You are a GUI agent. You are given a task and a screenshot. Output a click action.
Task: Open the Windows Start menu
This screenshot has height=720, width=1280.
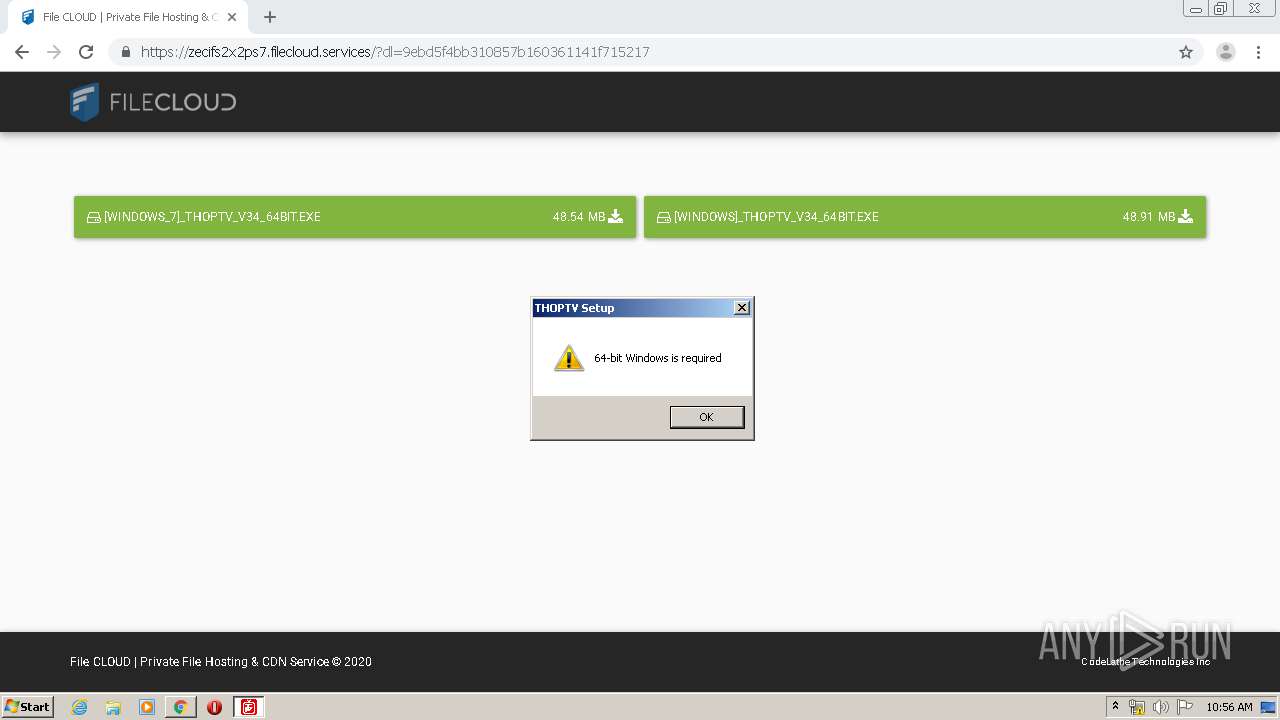click(28, 707)
